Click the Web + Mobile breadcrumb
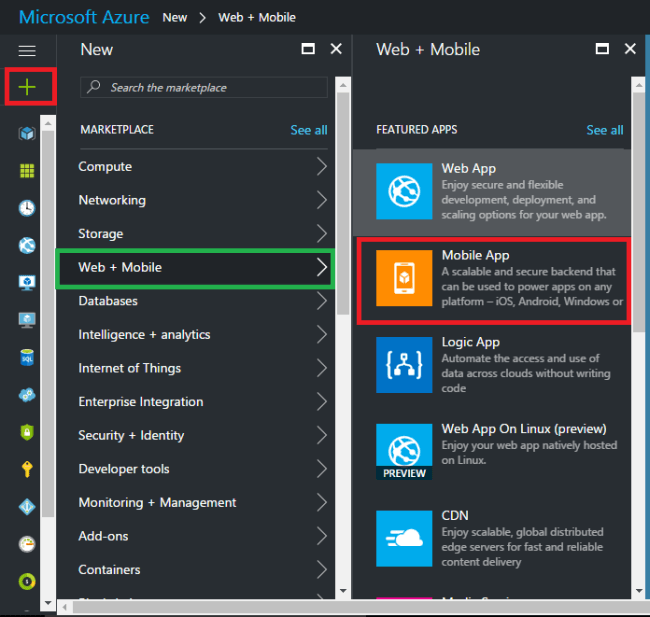This screenshot has height=617, width=650. click(x=257, y=17)
